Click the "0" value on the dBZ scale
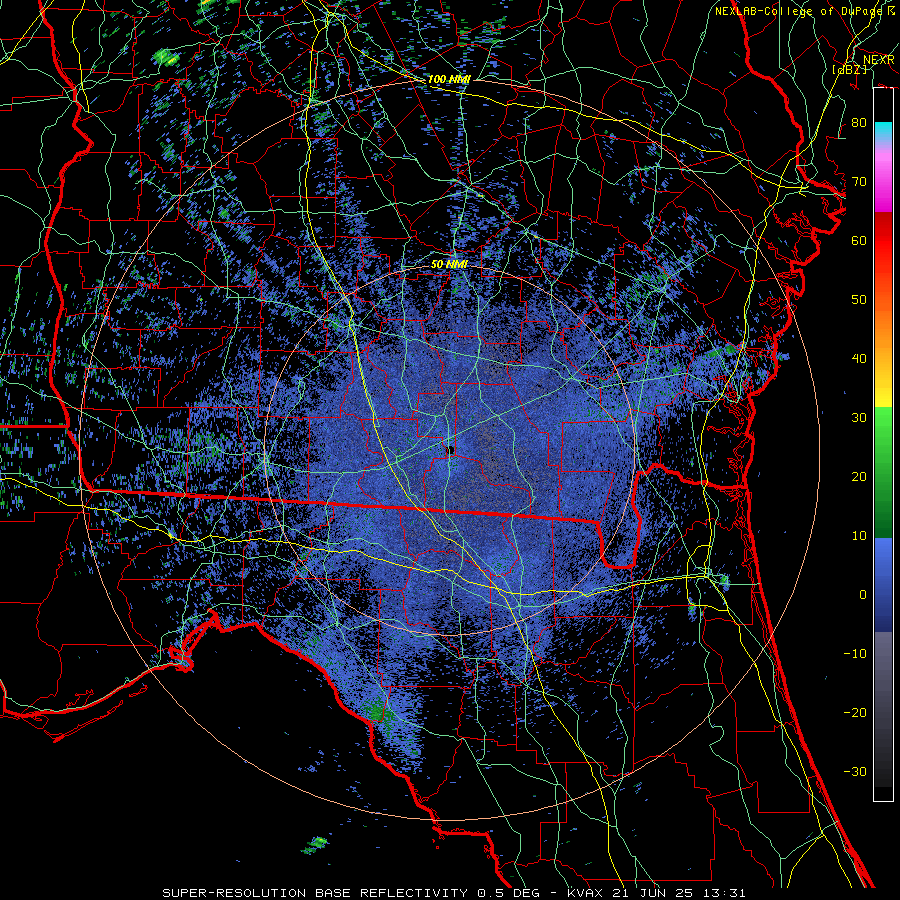The image size is (900, 900). (x=863, y=595)
